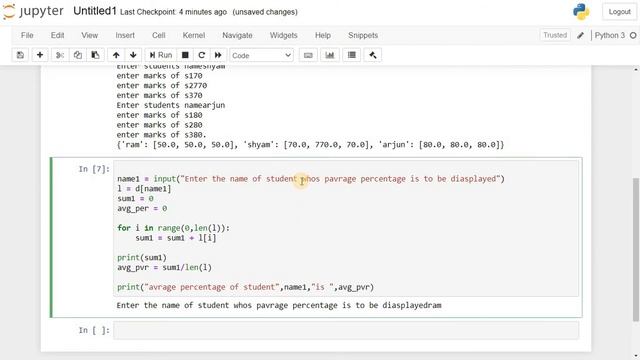
Task: Click output line enter marks of s170
Action: pos(159,76)
